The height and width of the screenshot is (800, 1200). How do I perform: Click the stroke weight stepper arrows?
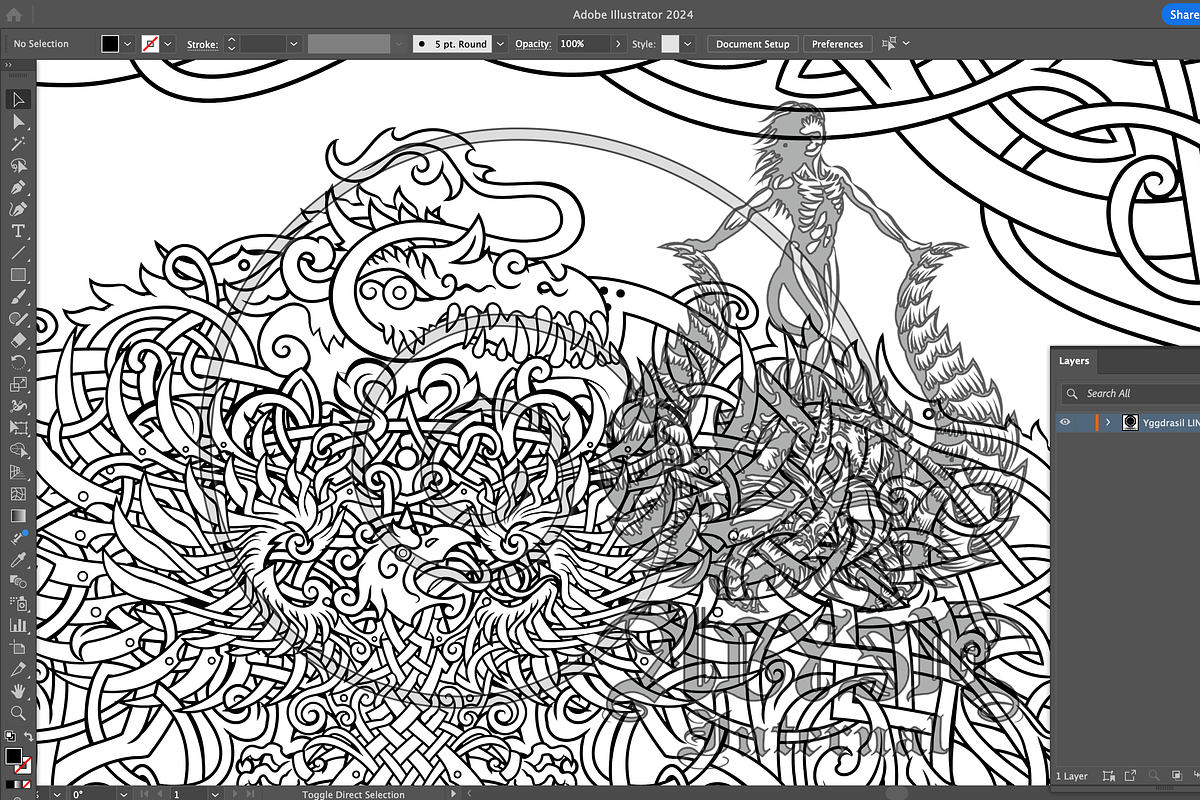click(231, 44)
